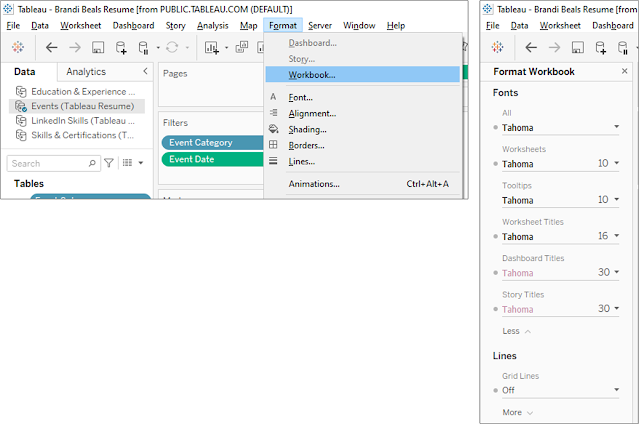Choose Alignment... from the Format menu
The height and width of the screenshot is (424, 639).
(x=362, y=113)
